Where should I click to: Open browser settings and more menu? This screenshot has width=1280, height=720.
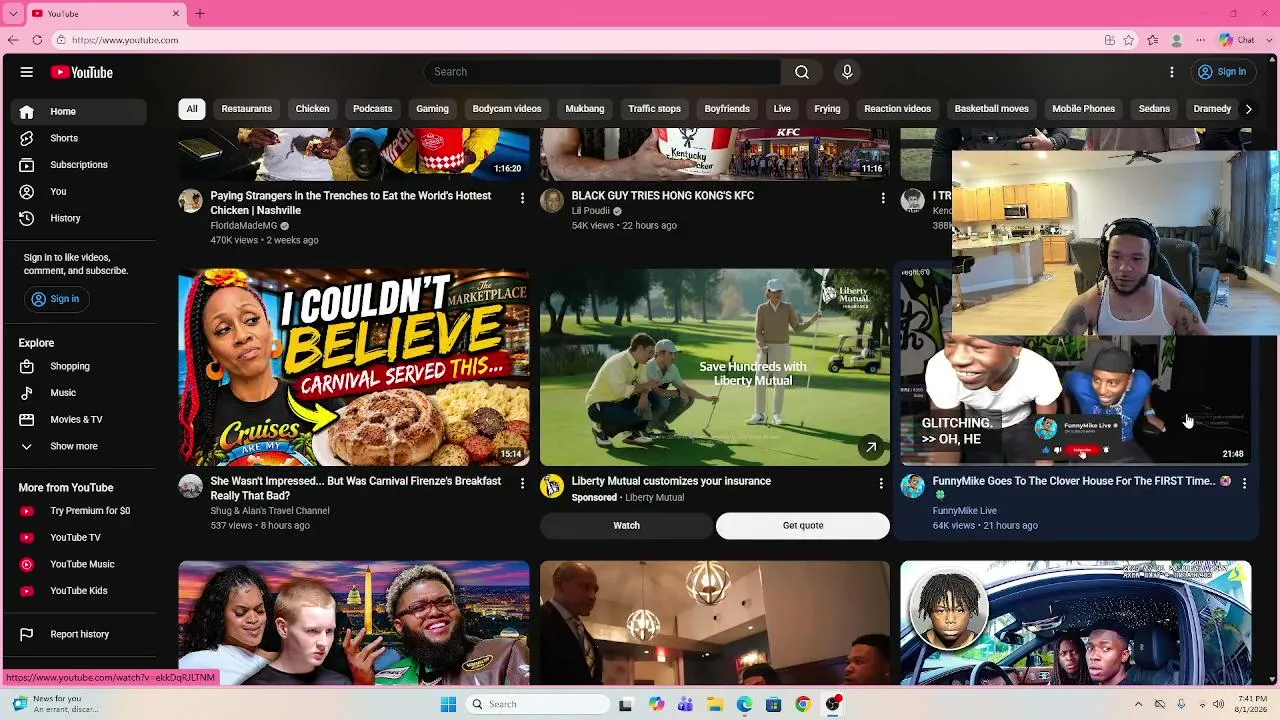(1201, 40)
